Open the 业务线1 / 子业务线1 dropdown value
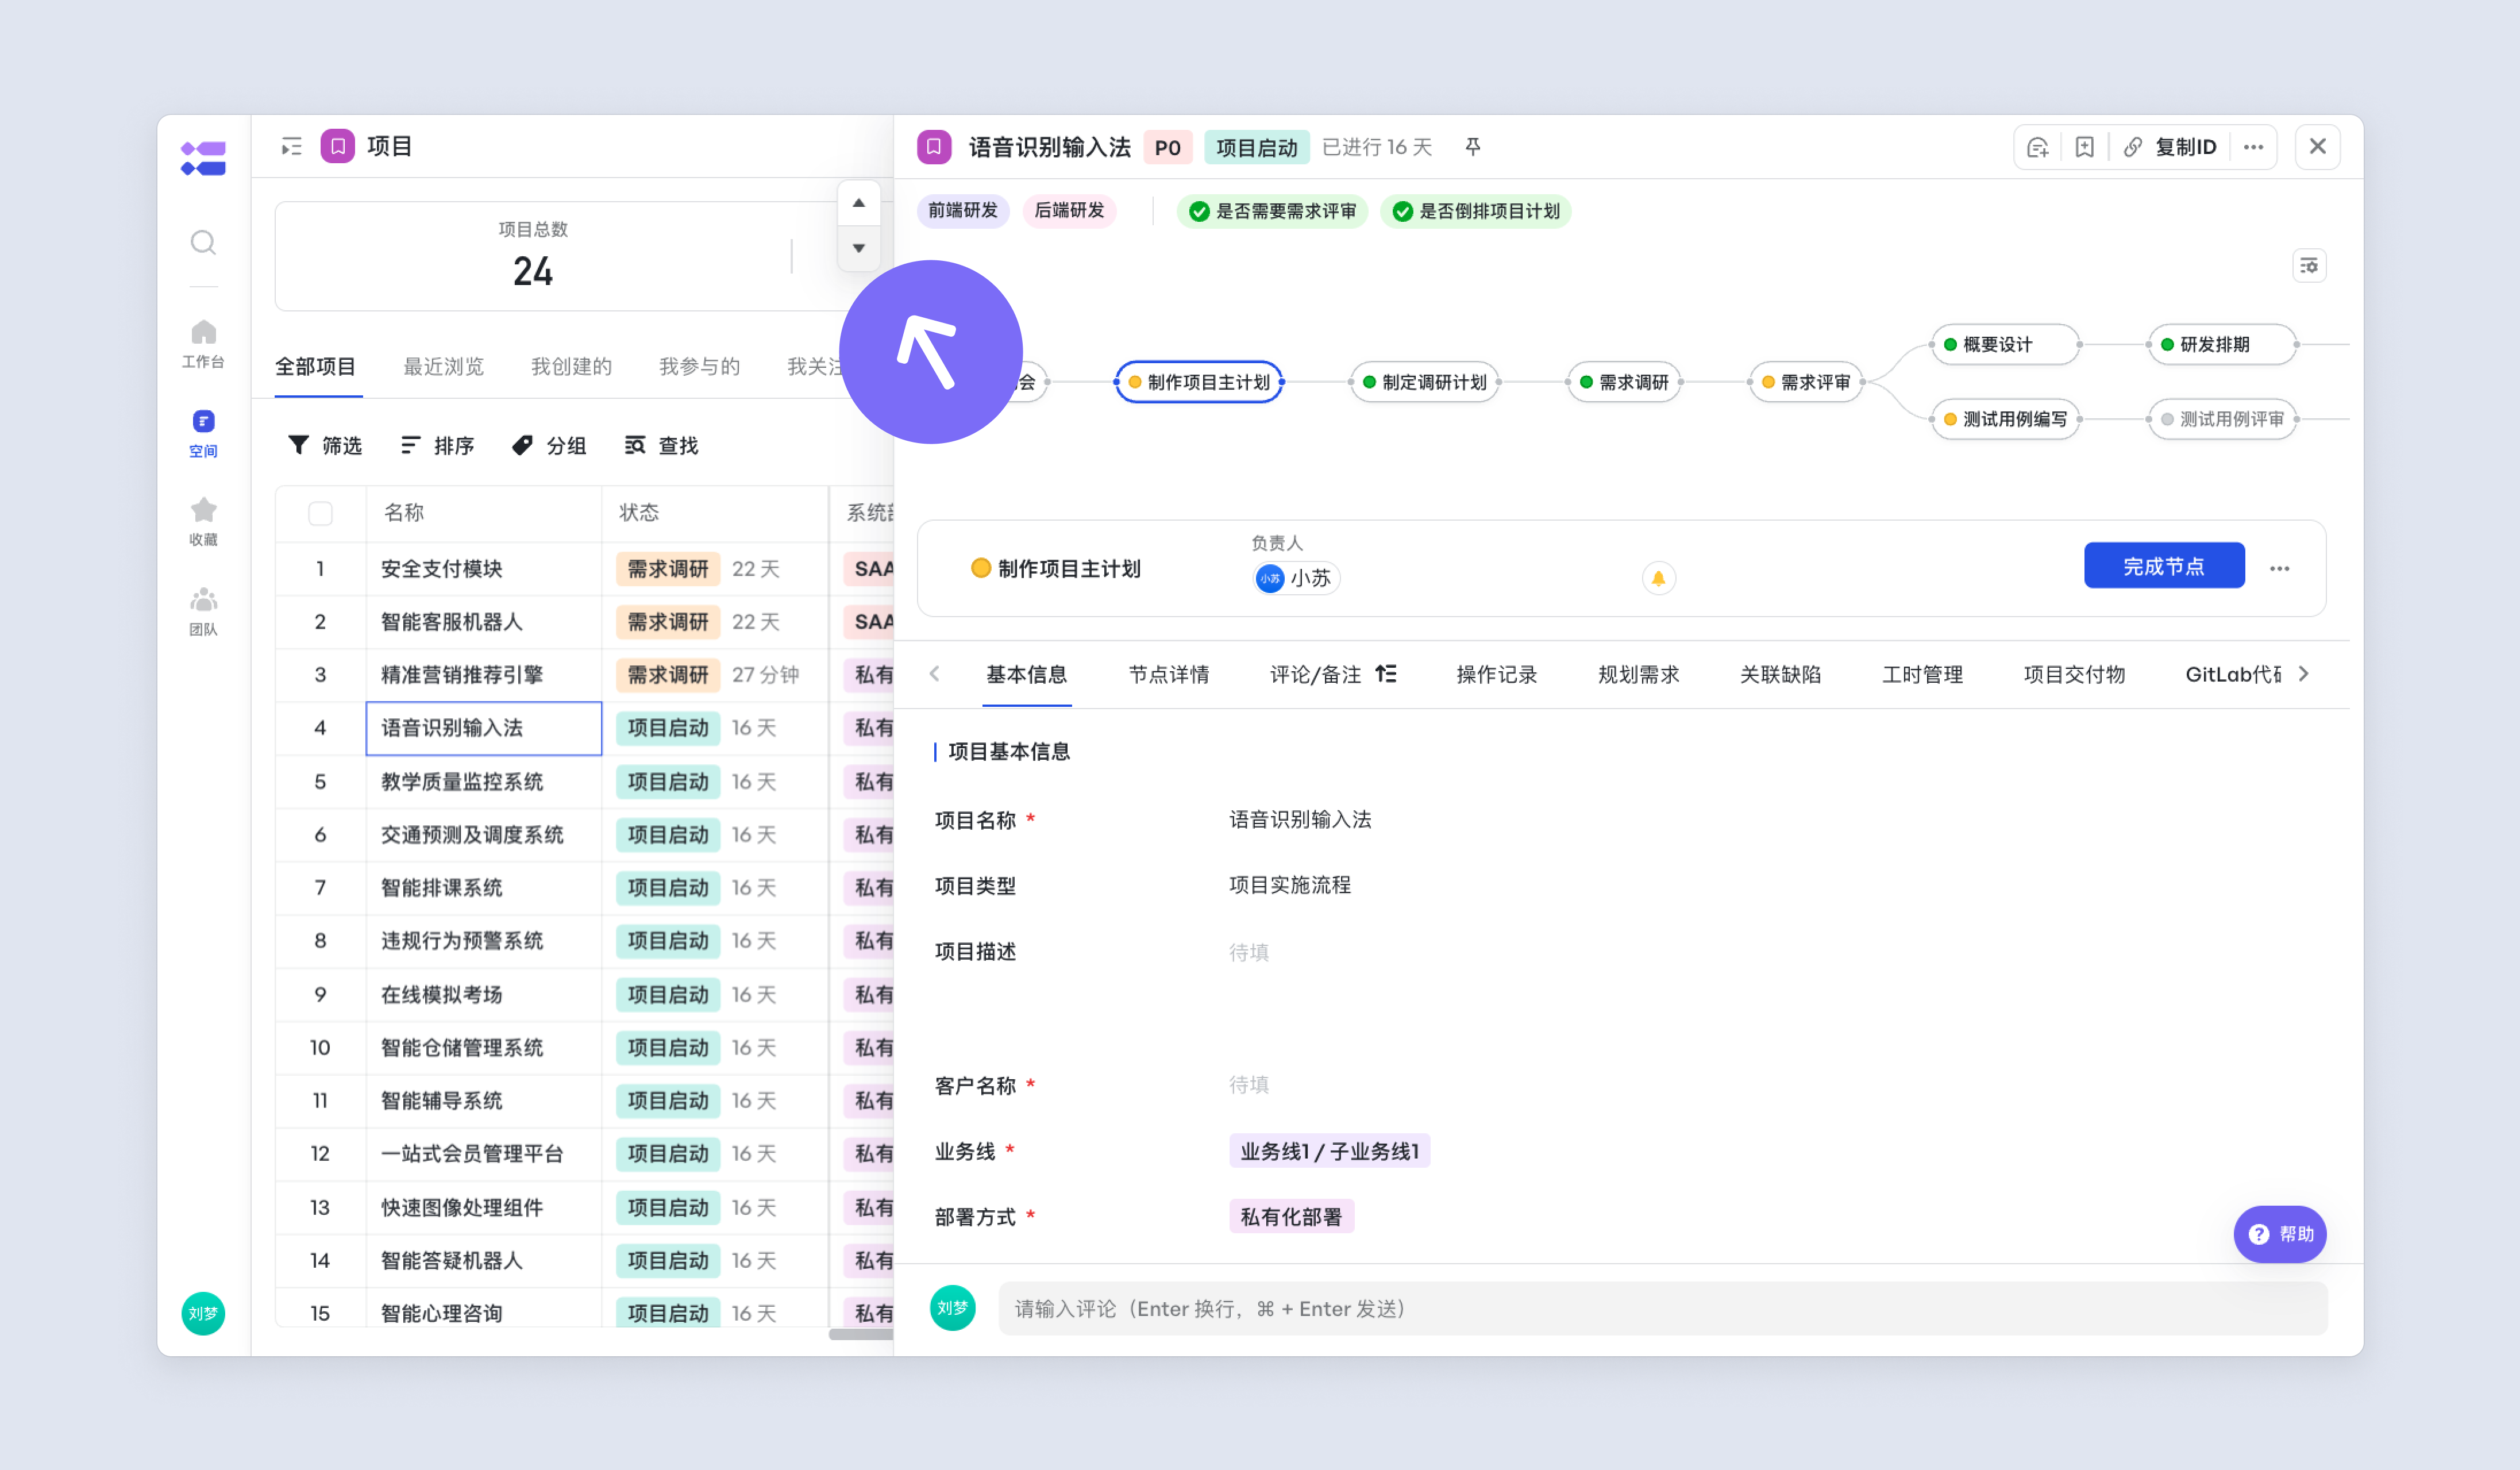2520x1470 pixels. tap(1330, 1151)
